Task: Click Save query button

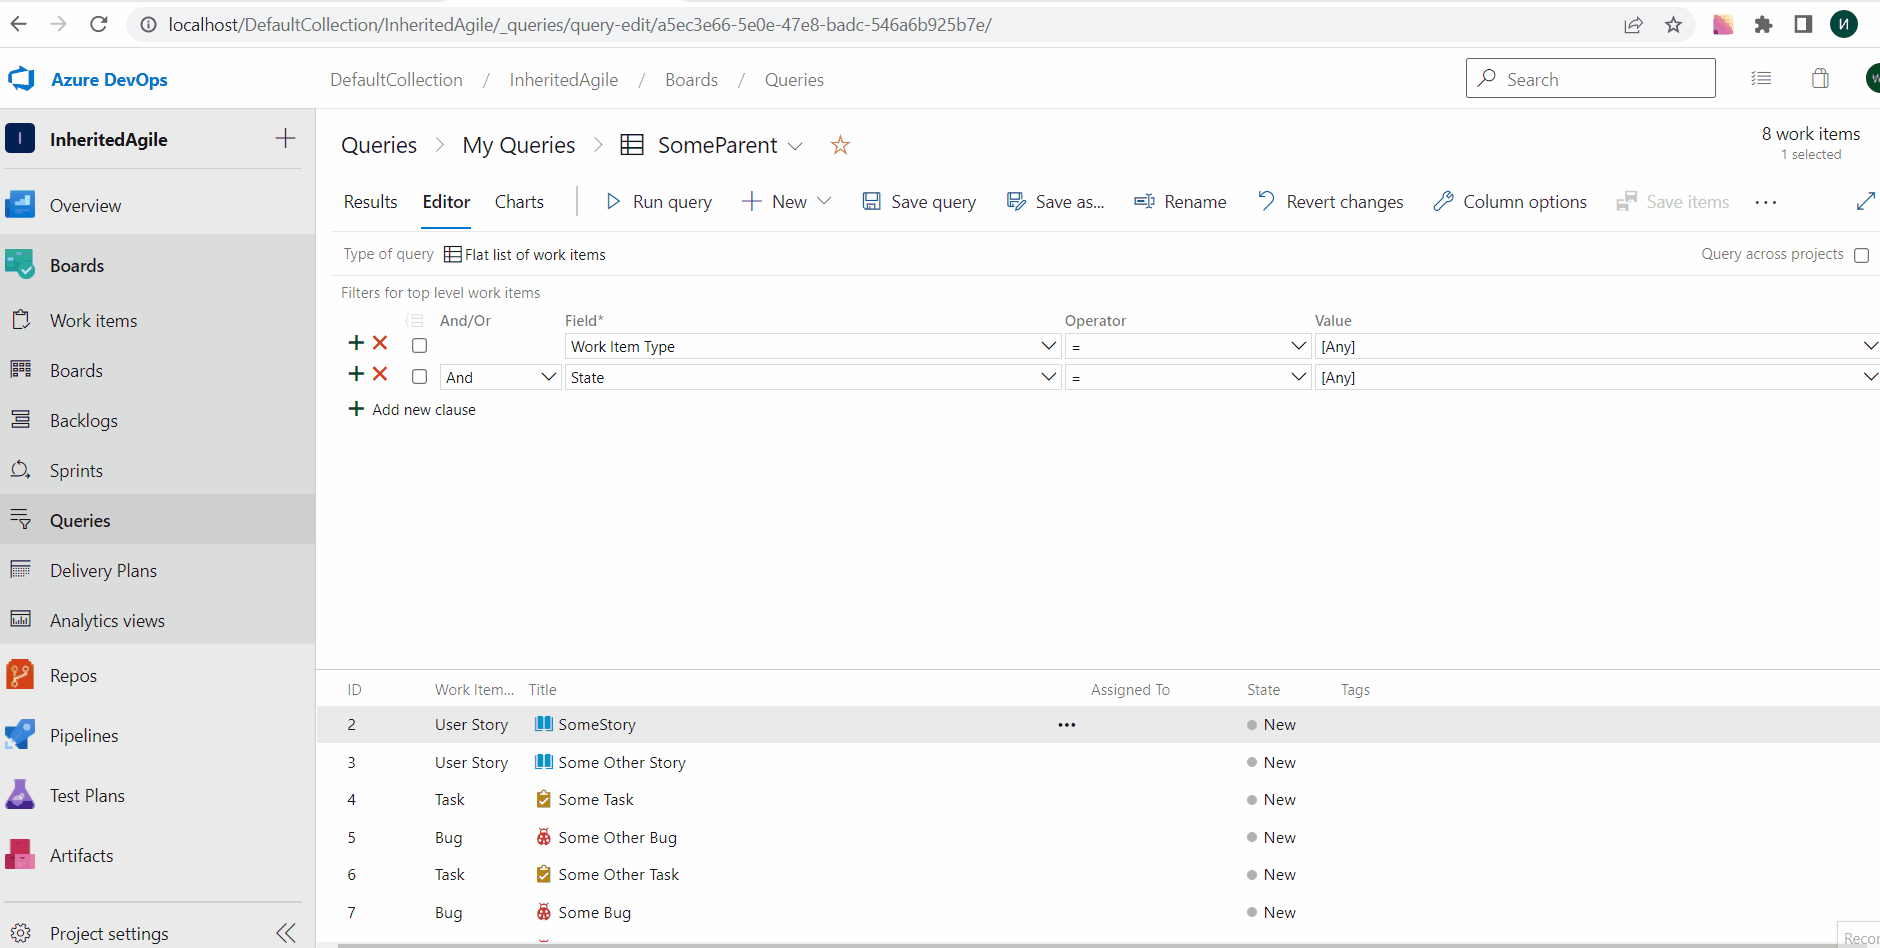Action: click(919, 202)
